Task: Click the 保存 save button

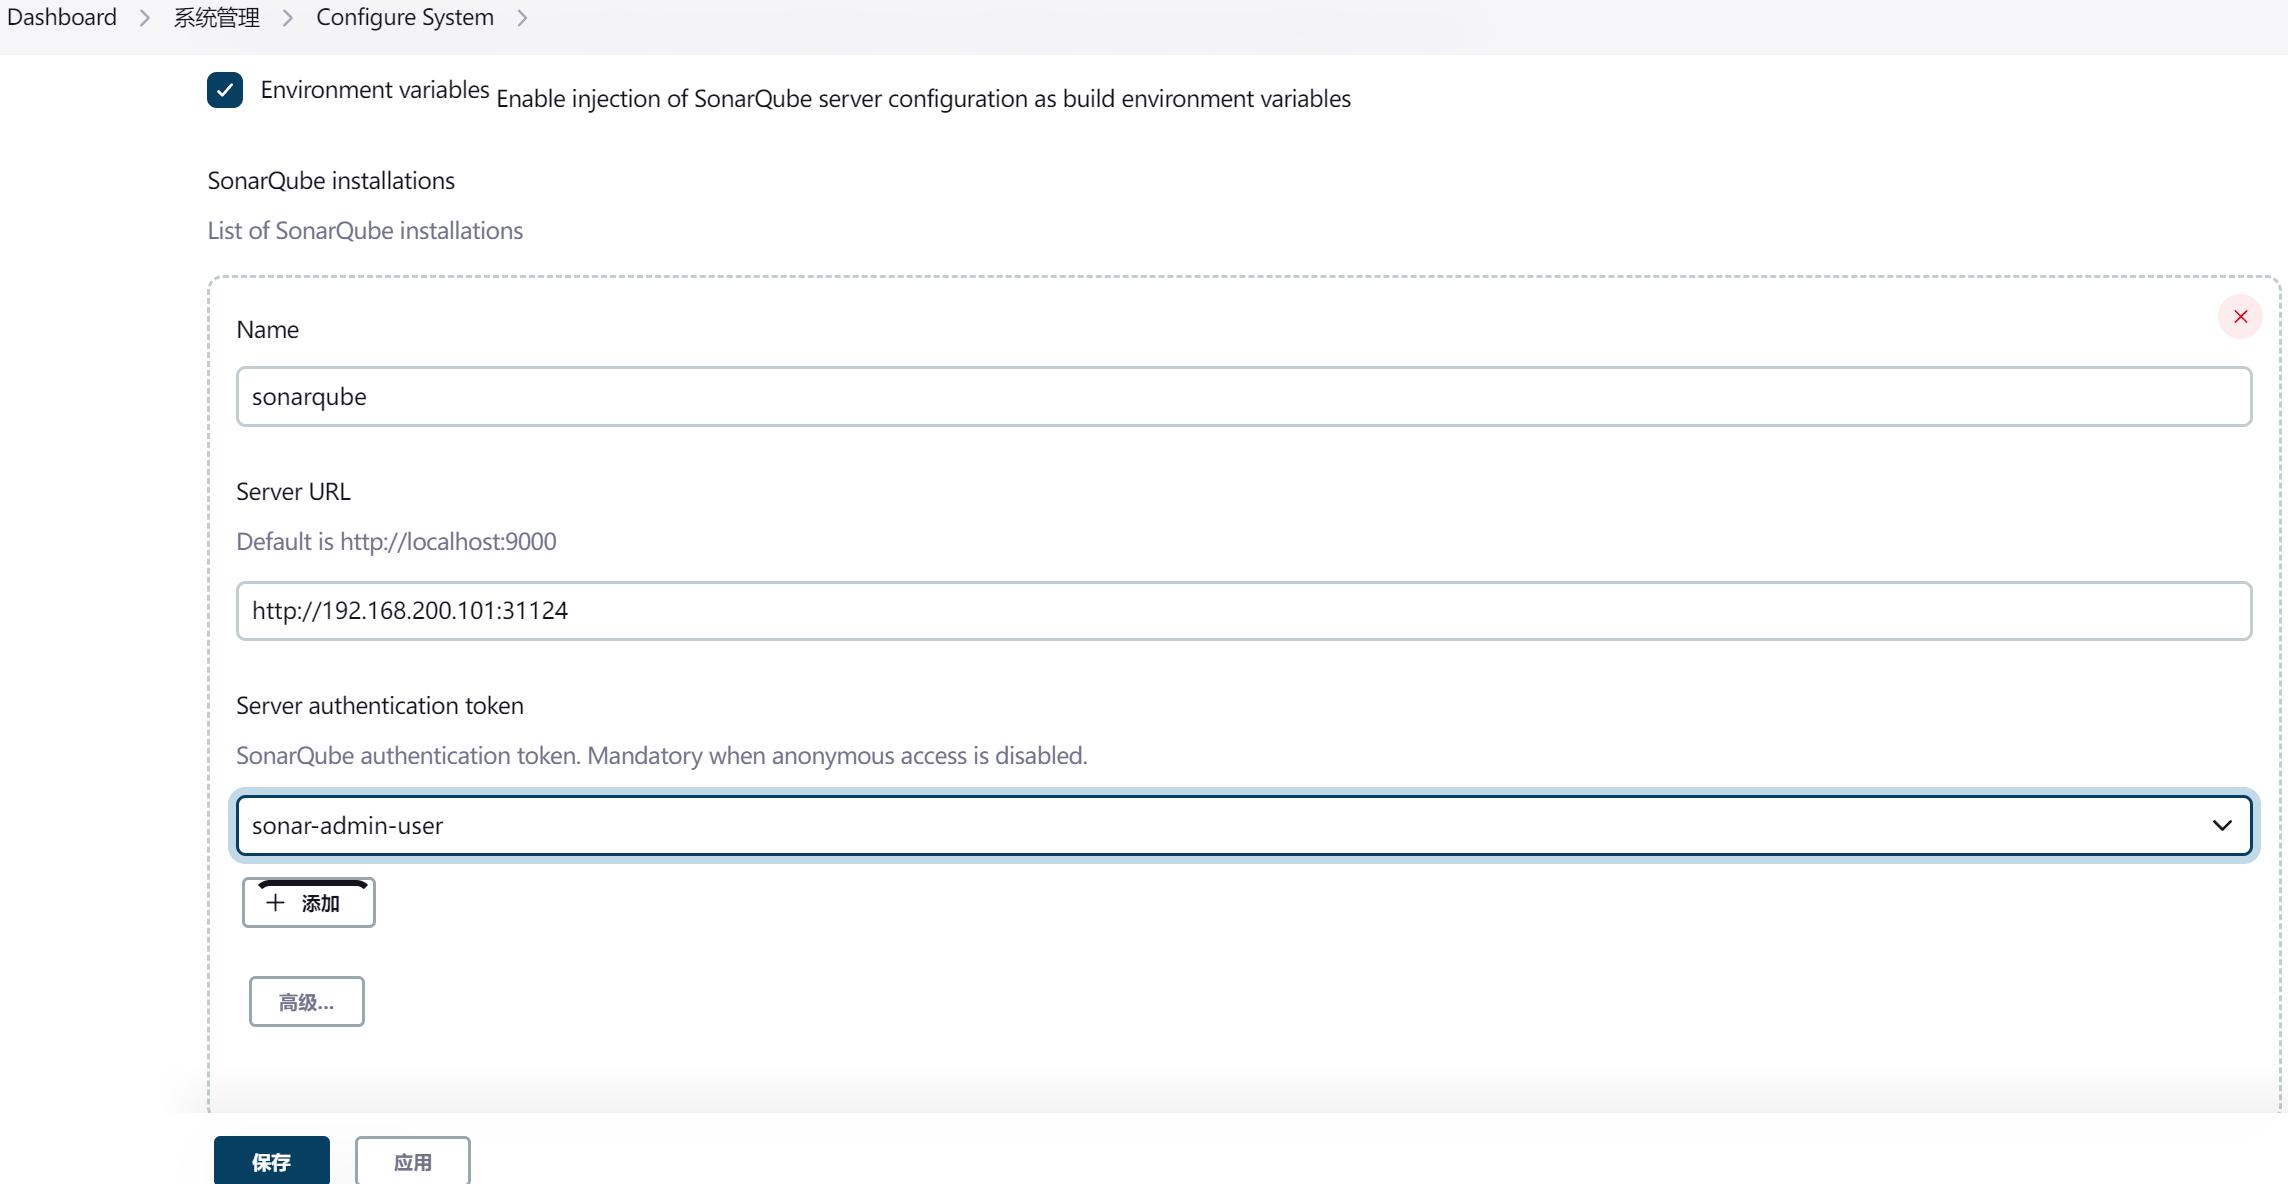Action: (x=272, y=1161)
